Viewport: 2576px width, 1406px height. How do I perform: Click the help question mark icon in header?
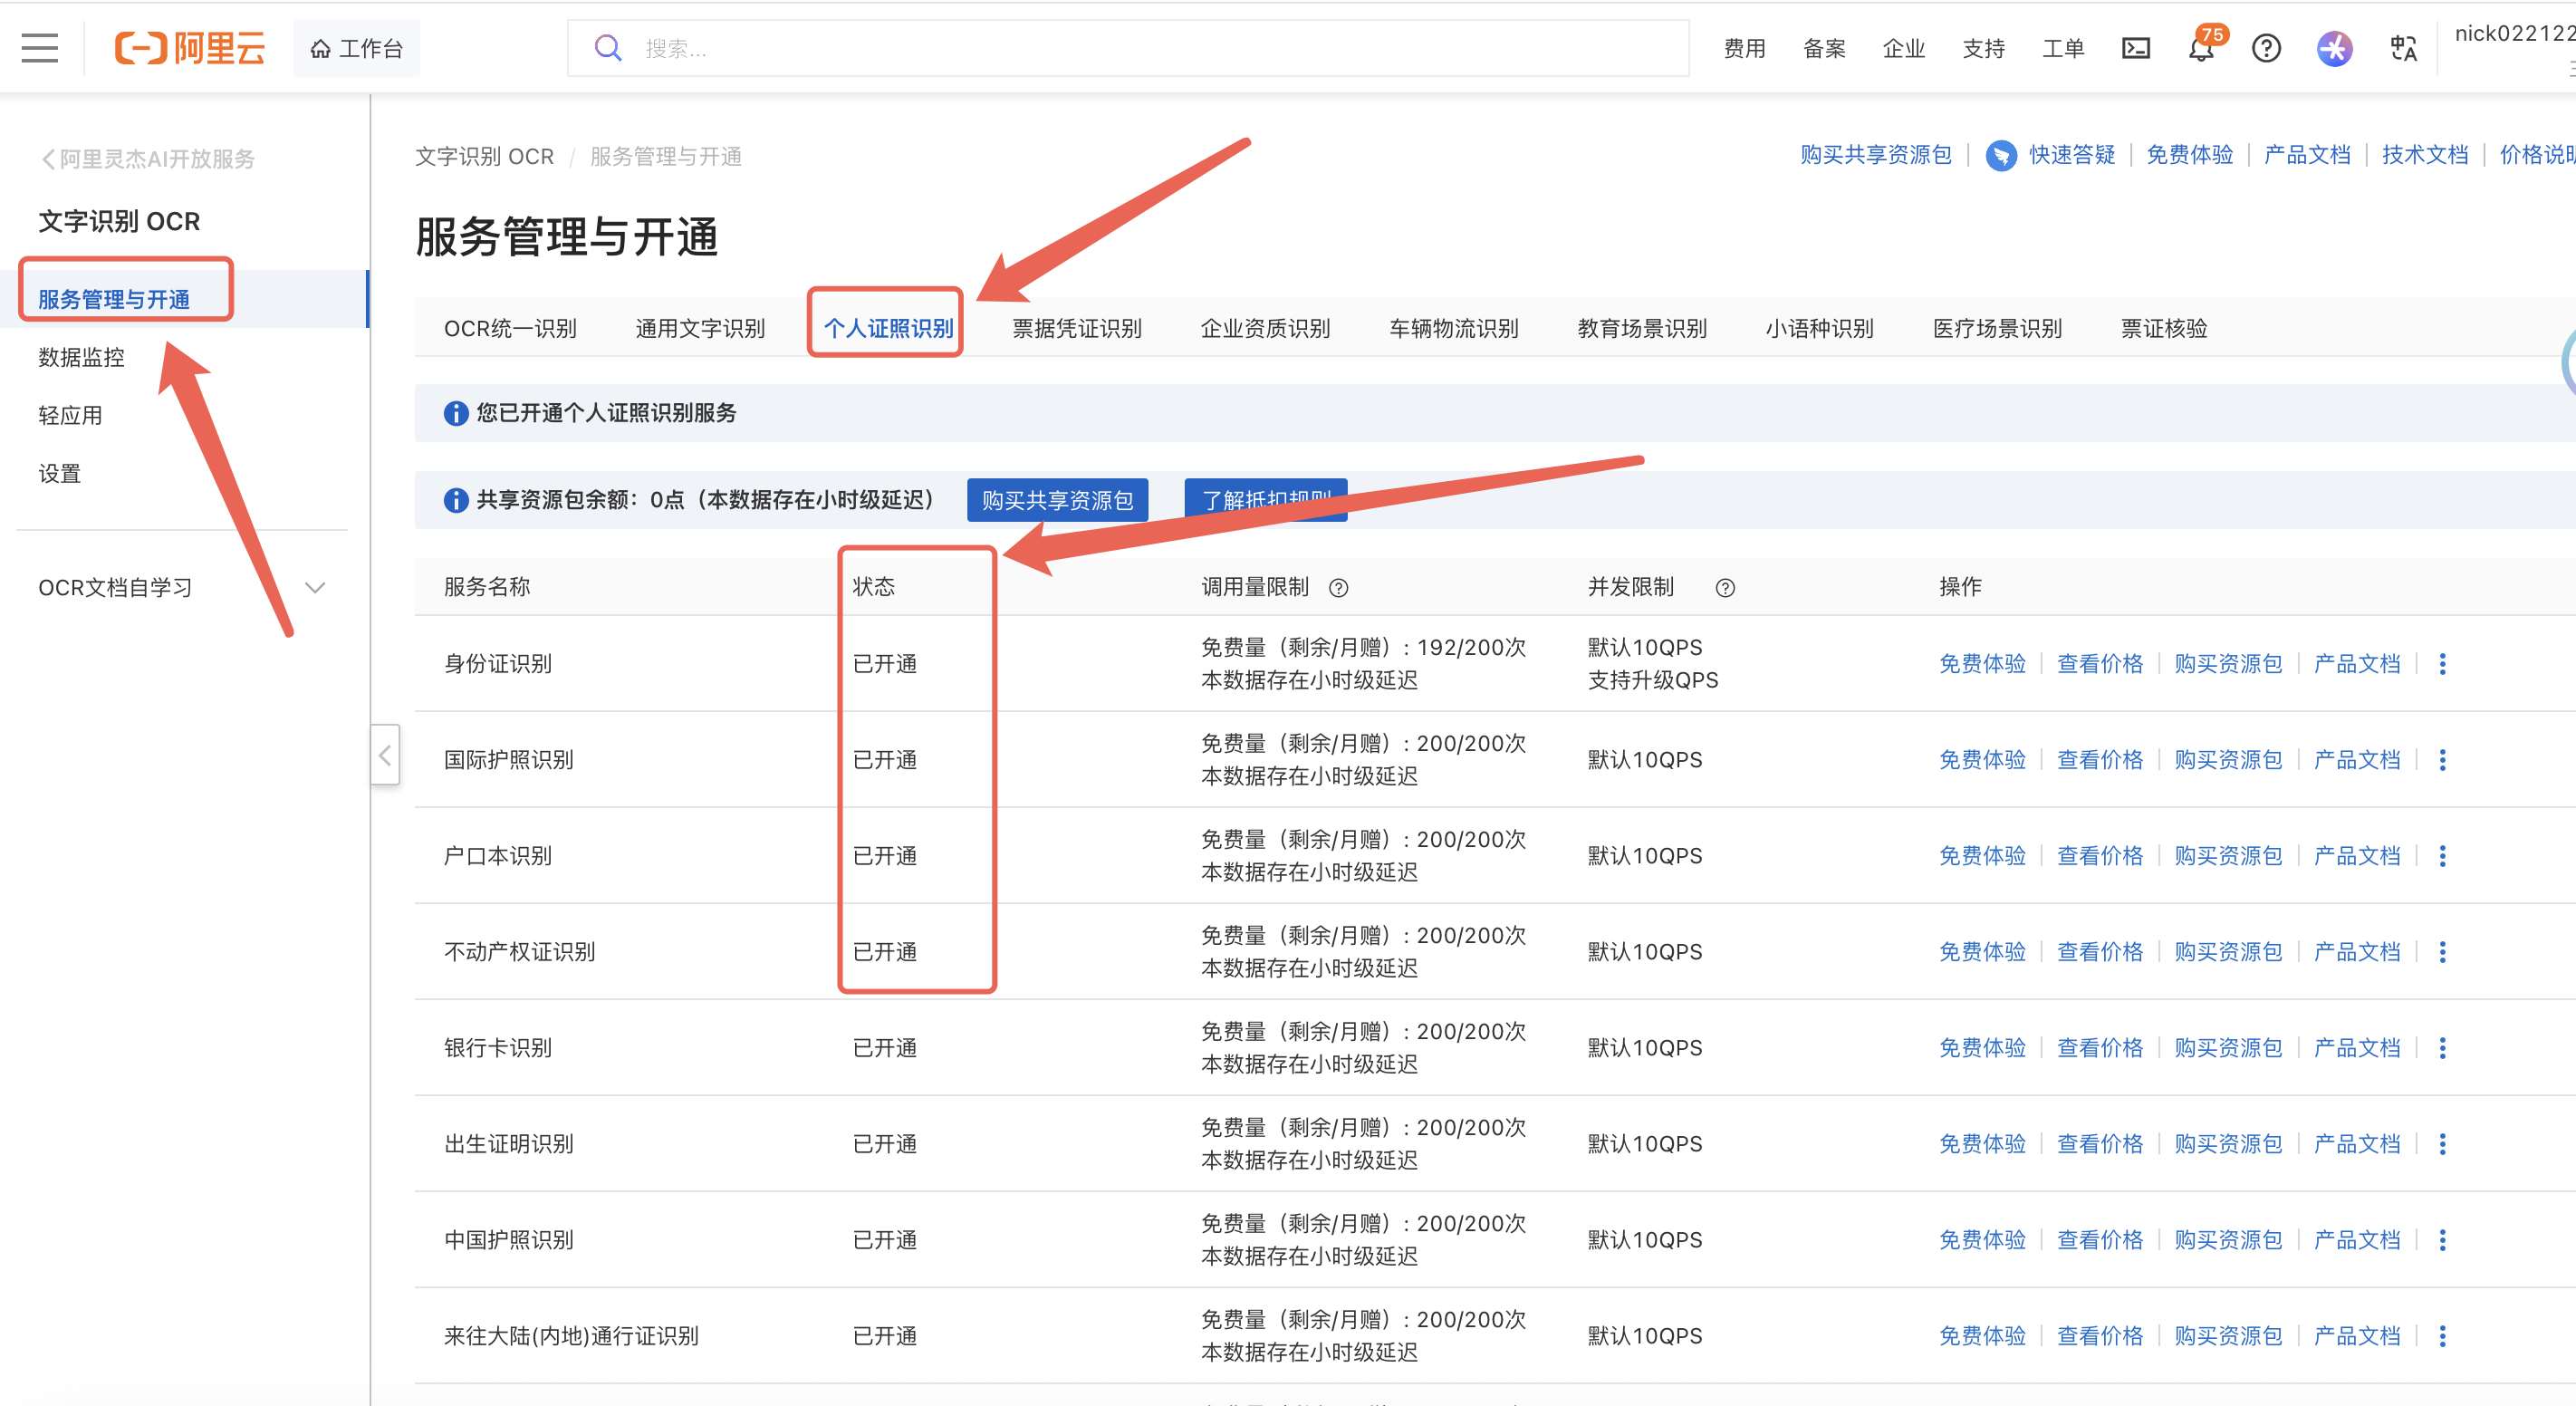pyautogui.click(x=2266, y=48)
